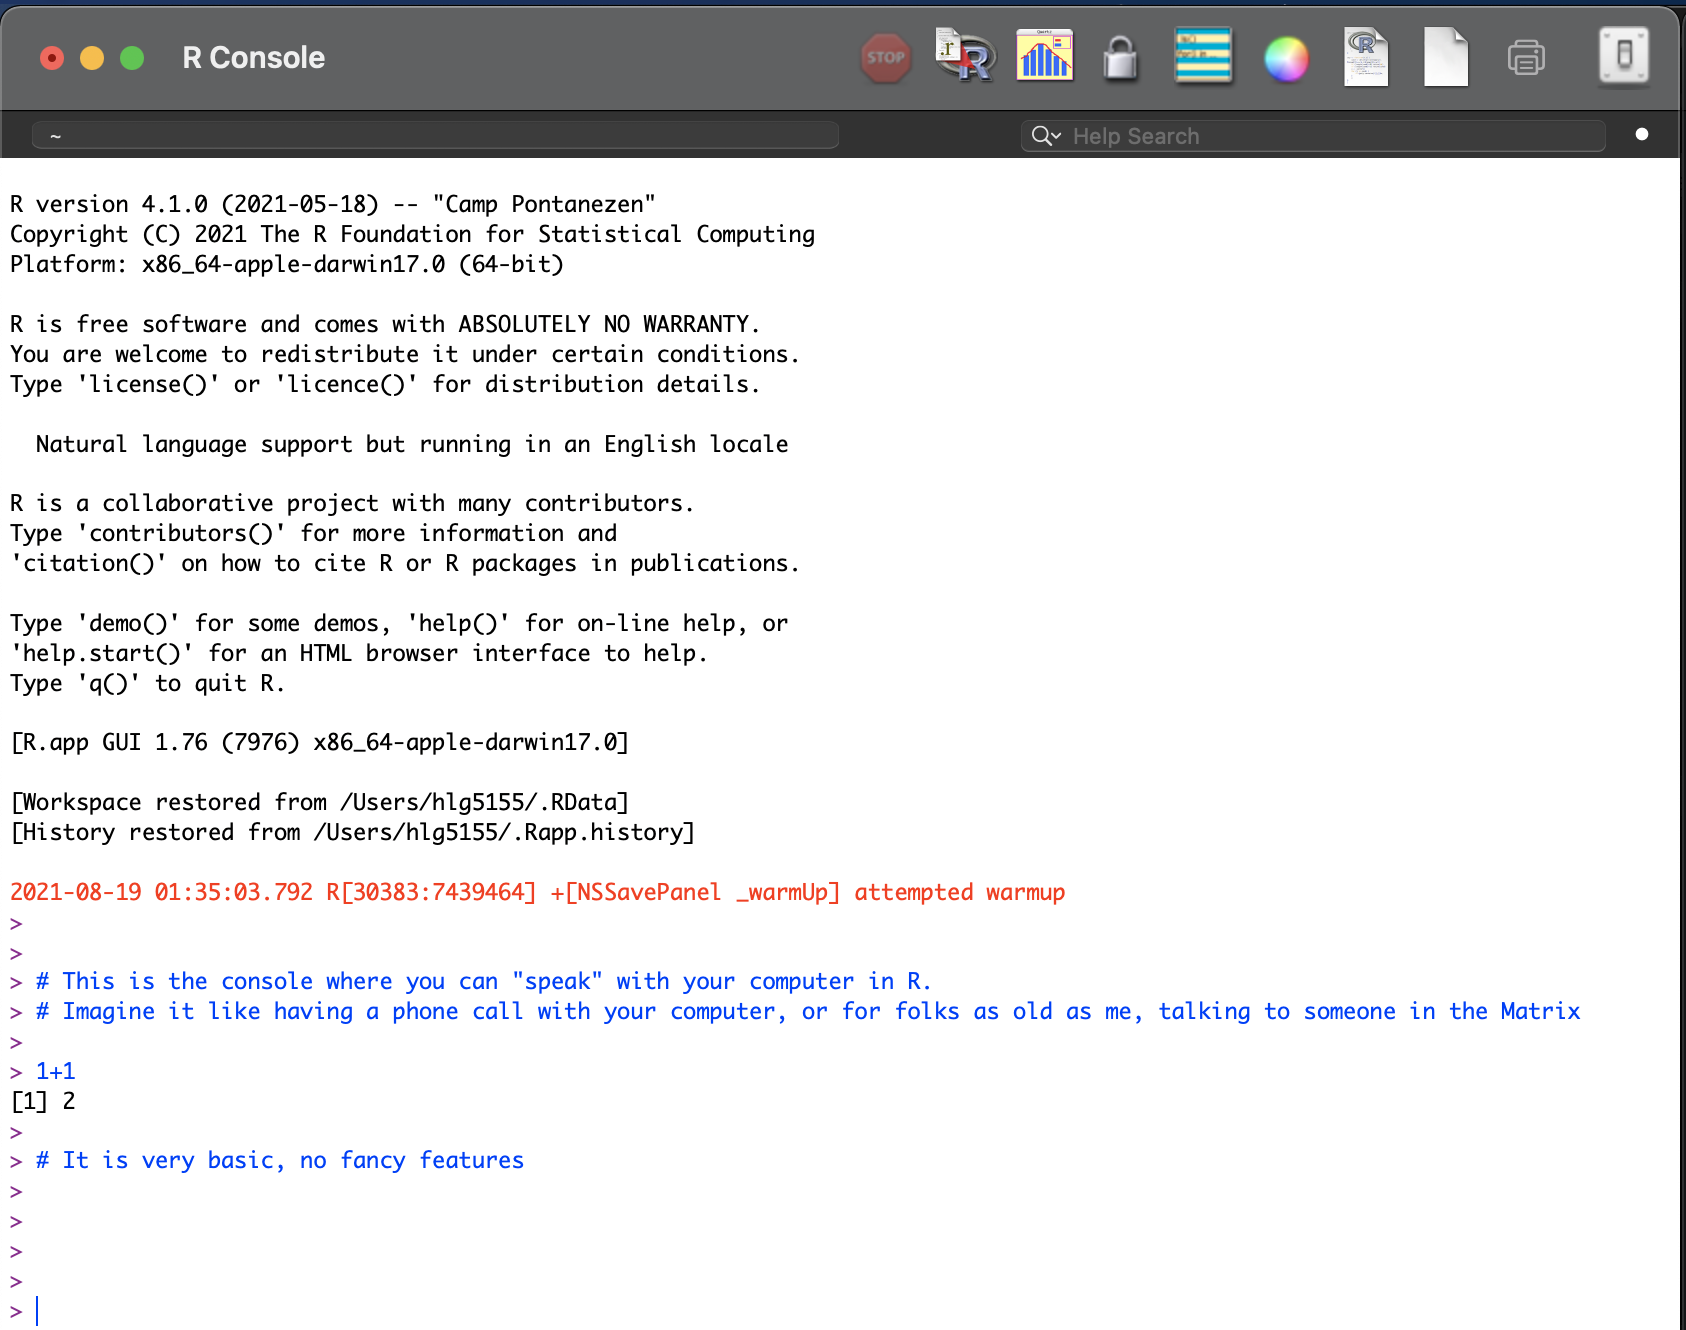
Task: Place the cursor at the console prompt
Action: click(38, 1309)
